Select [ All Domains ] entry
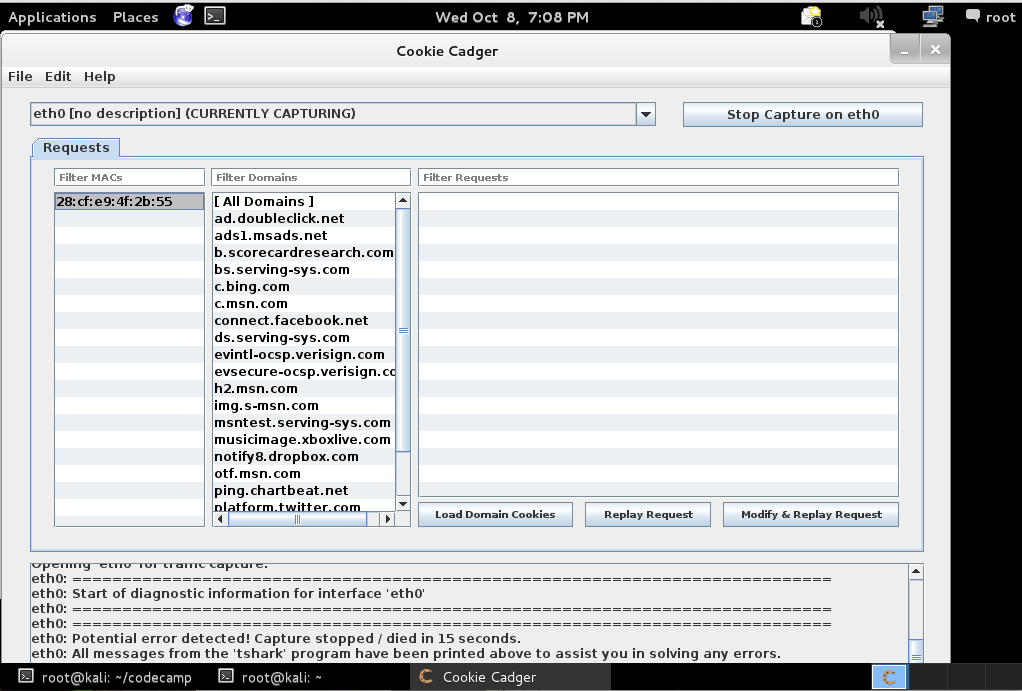1022x691 pixels. [x=304, y=201]
